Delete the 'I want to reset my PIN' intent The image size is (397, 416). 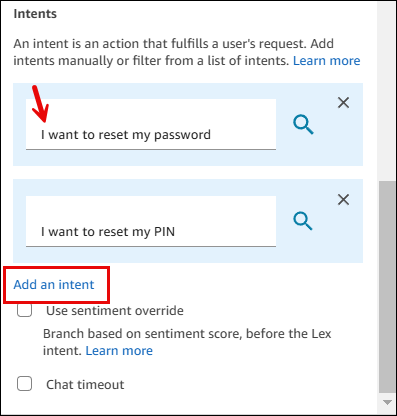click(x=343, y=200)
